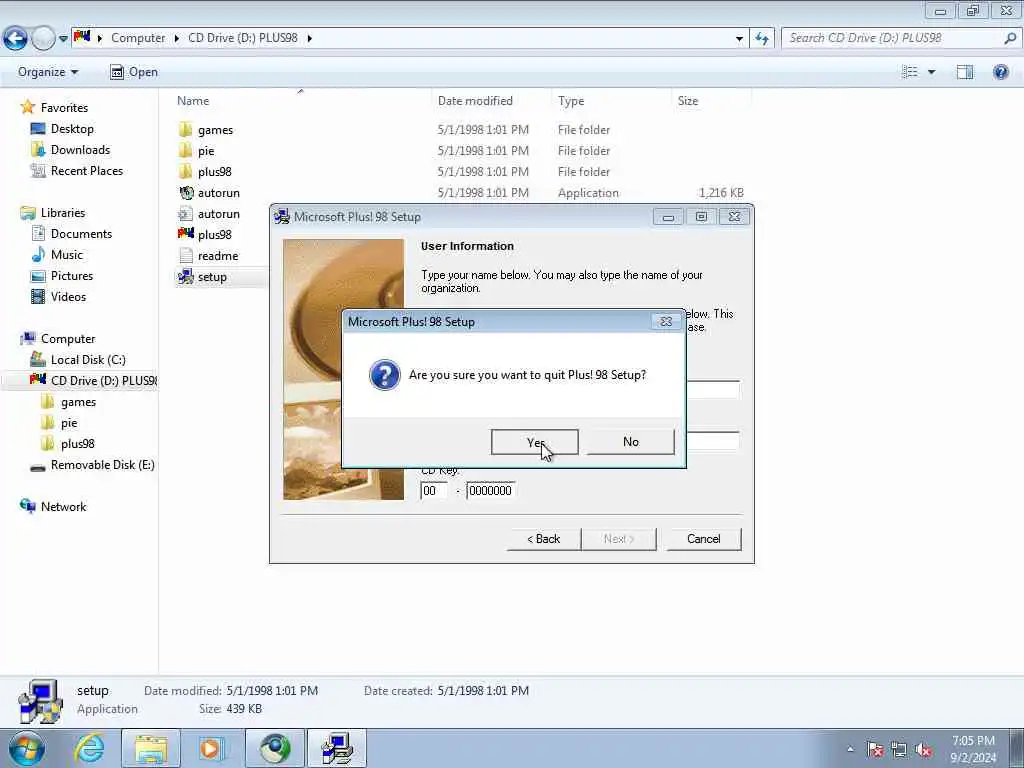Screen dimensions: 1024x768
Task: Open address bar history dropdown
Action: point(739,39)
